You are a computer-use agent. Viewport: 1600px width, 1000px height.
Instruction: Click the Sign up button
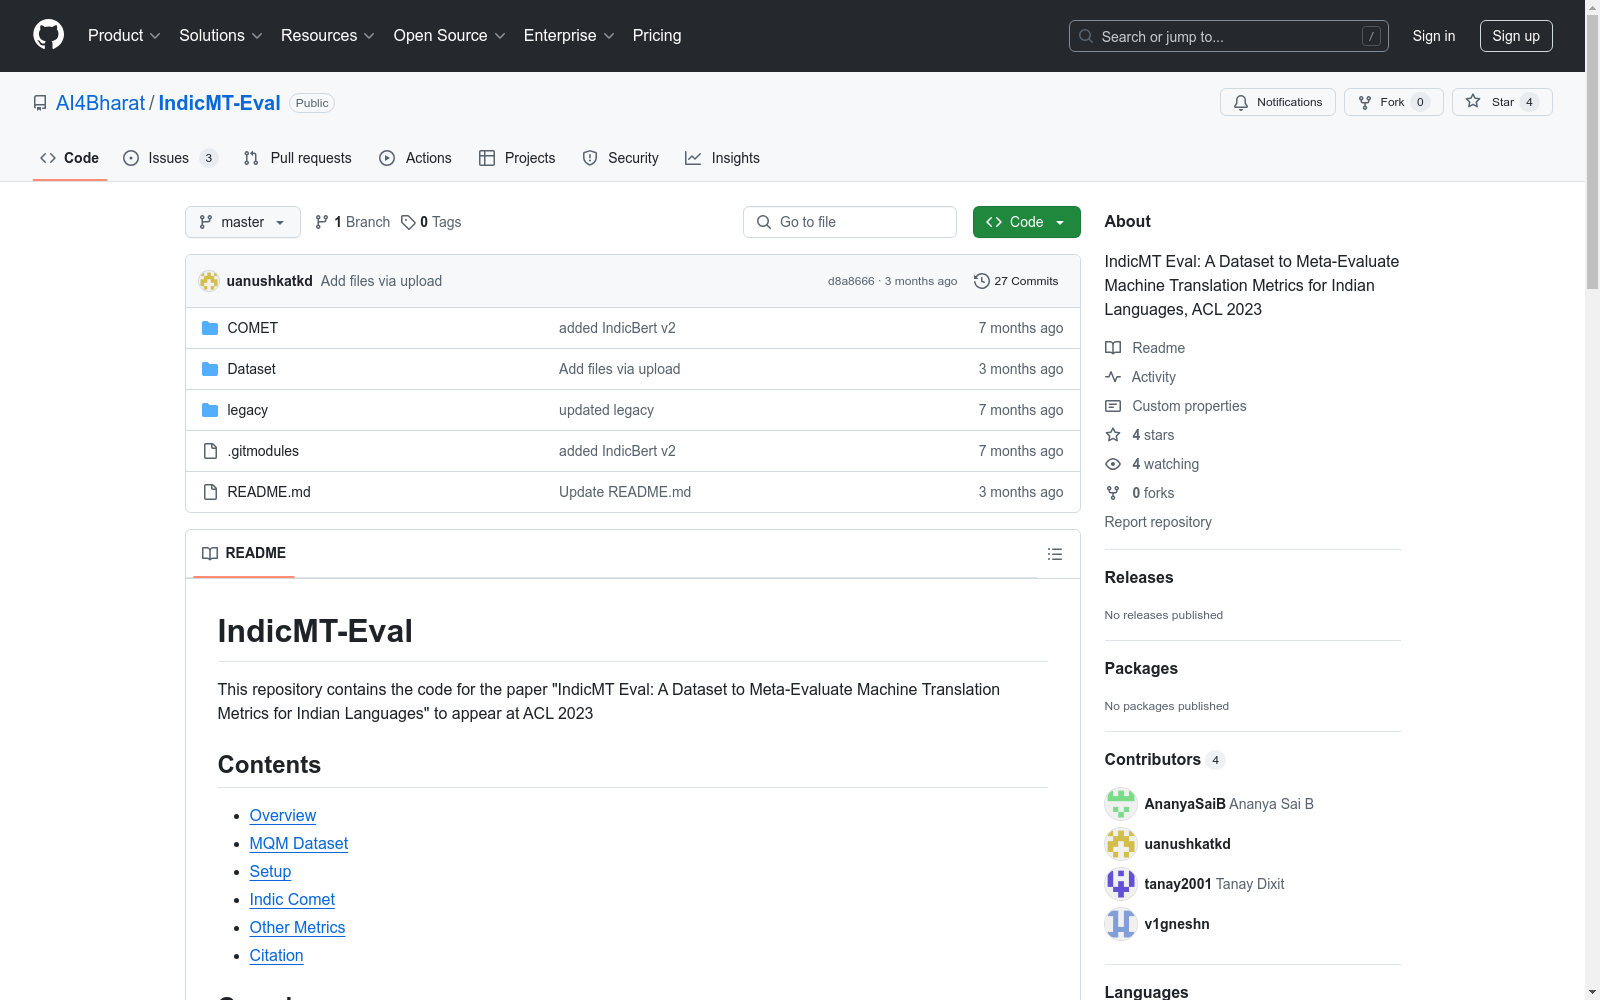click(1516, 36)
